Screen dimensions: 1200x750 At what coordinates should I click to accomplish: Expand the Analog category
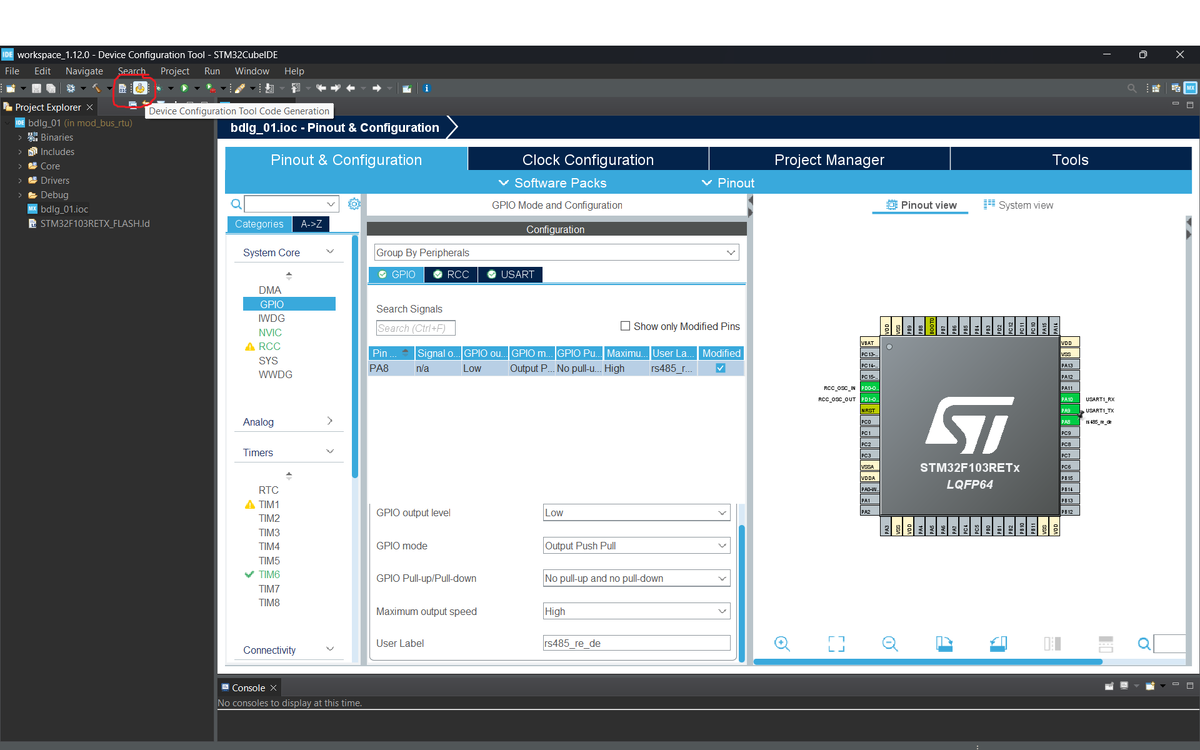coord(330,421)
